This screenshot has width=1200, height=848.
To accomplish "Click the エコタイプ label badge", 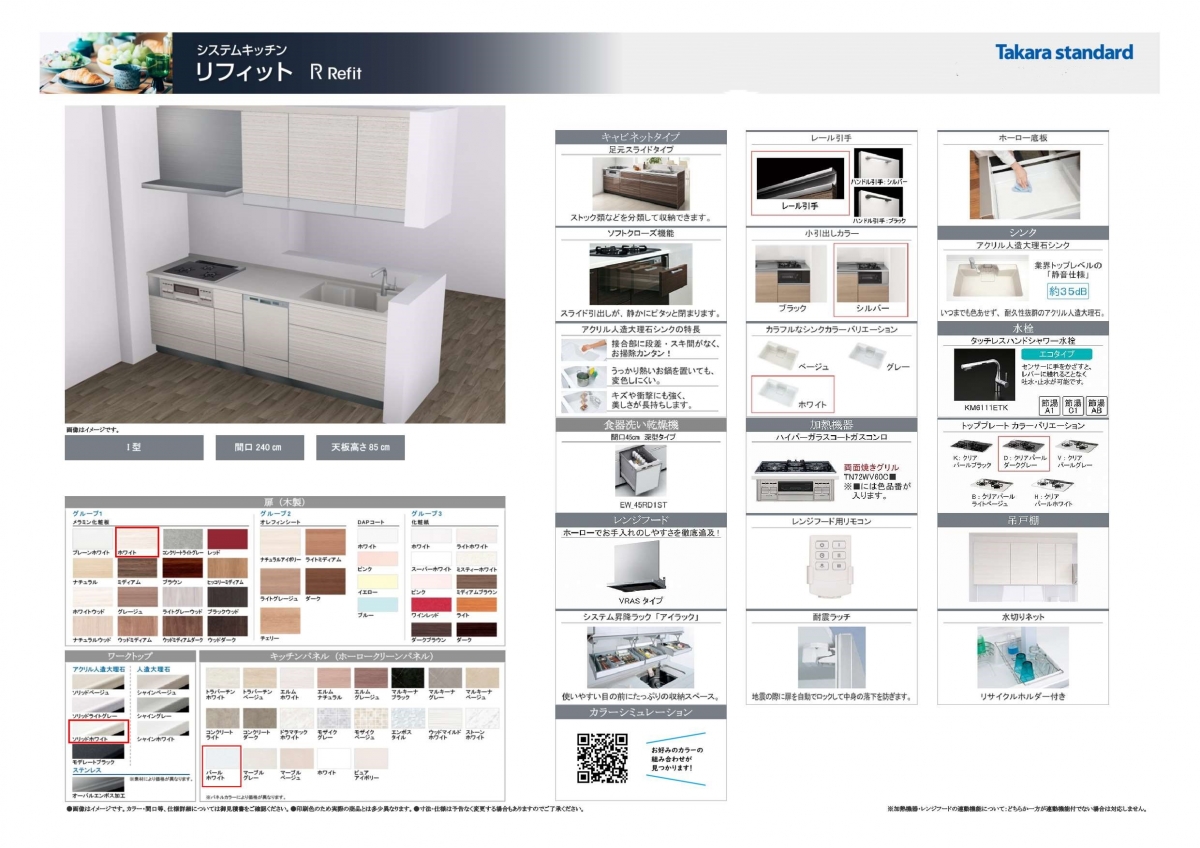I will (x=1055, y=354).
